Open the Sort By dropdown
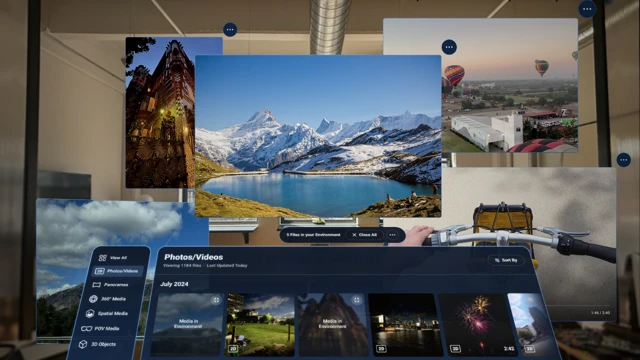Viewport: 640px width, 360px height. 506,260
